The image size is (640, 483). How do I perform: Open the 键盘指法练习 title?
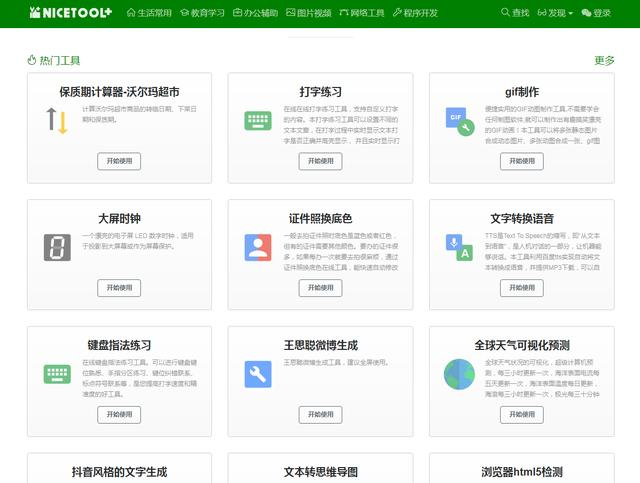pyautogui.click(x=119, y=345)
